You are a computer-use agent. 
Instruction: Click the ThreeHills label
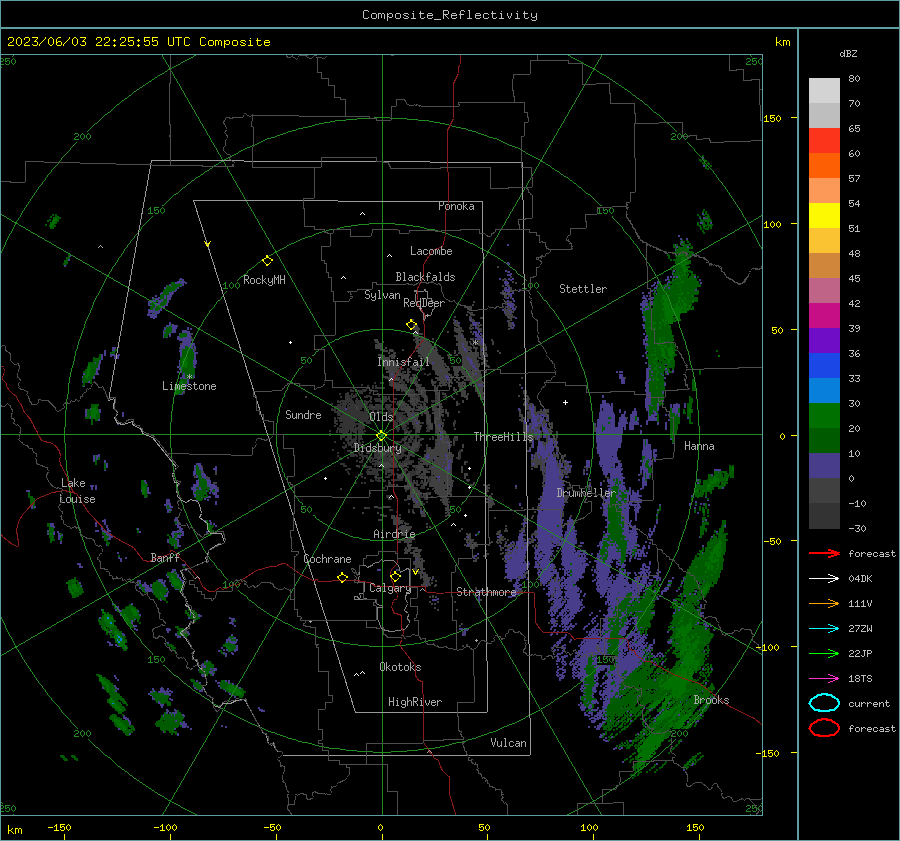pos(503,437)
